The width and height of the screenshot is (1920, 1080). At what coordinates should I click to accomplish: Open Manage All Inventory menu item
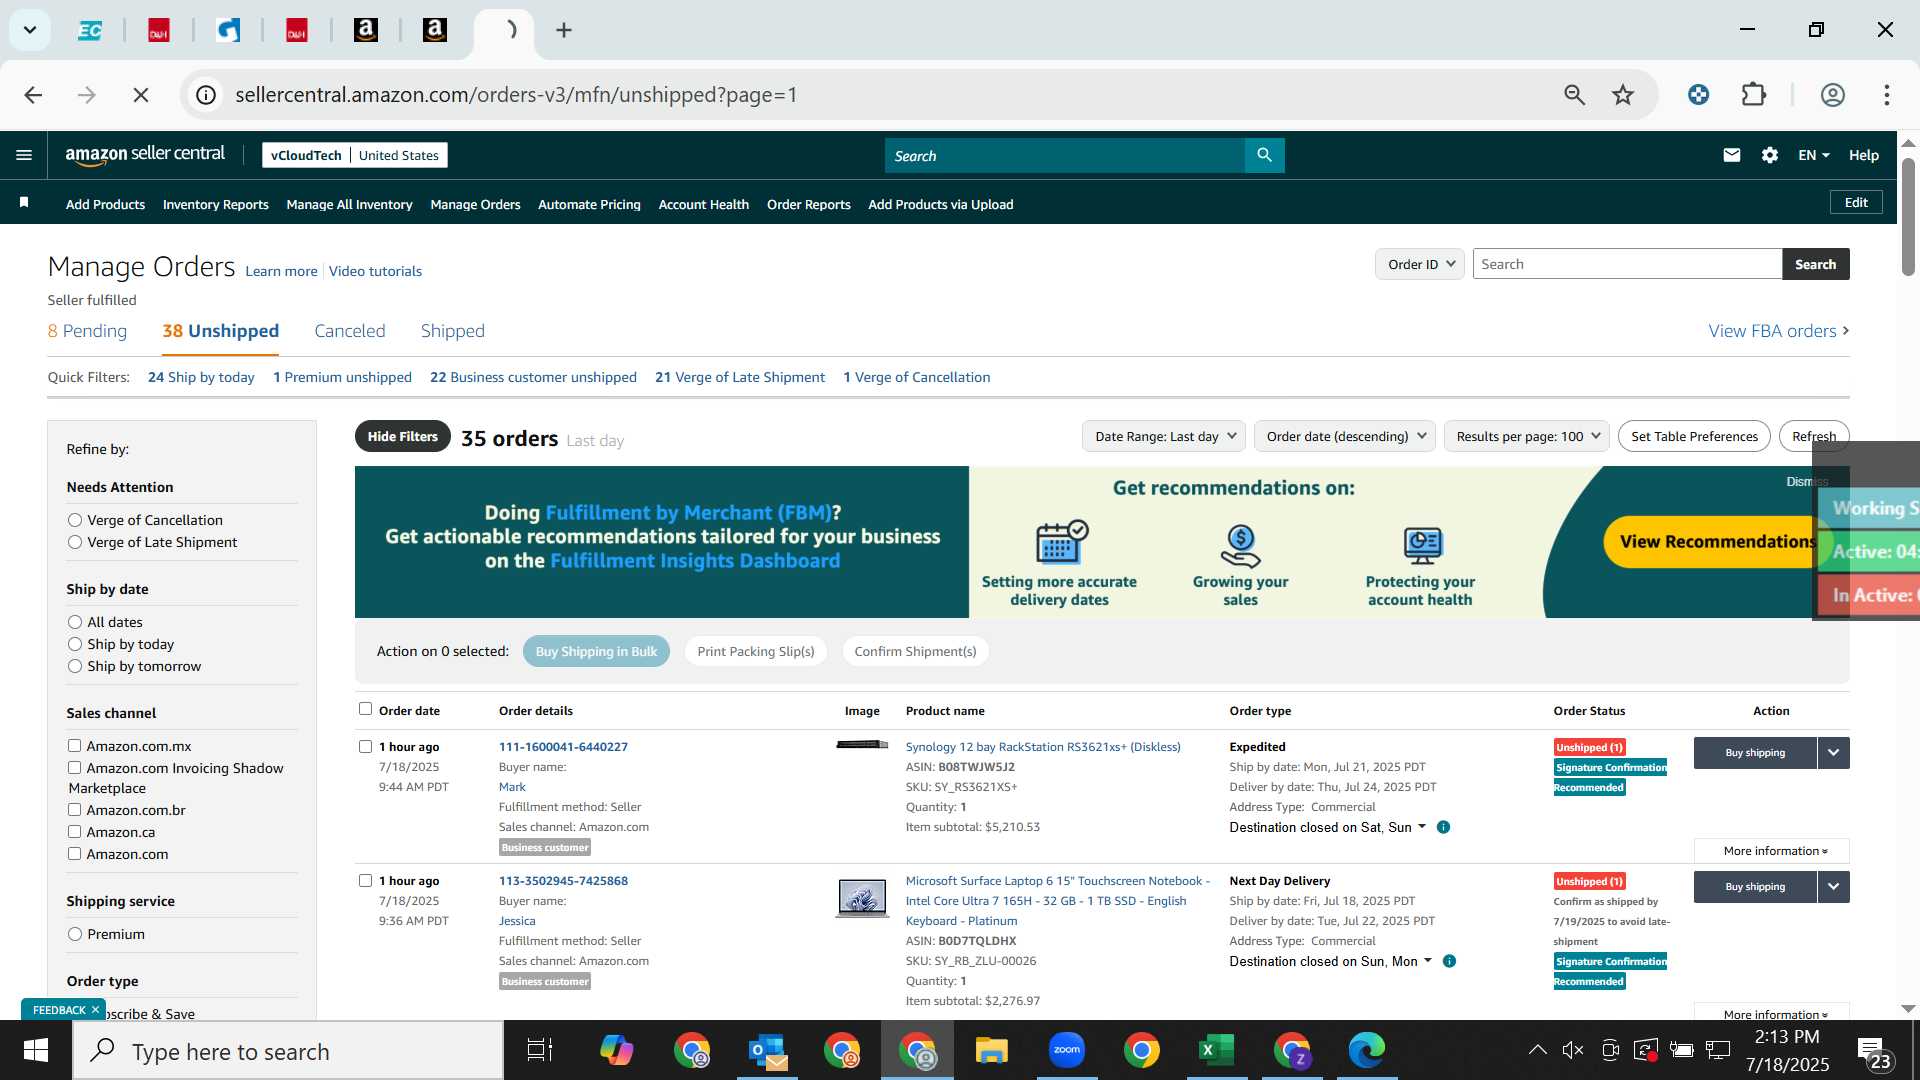(x=350, y=204)
